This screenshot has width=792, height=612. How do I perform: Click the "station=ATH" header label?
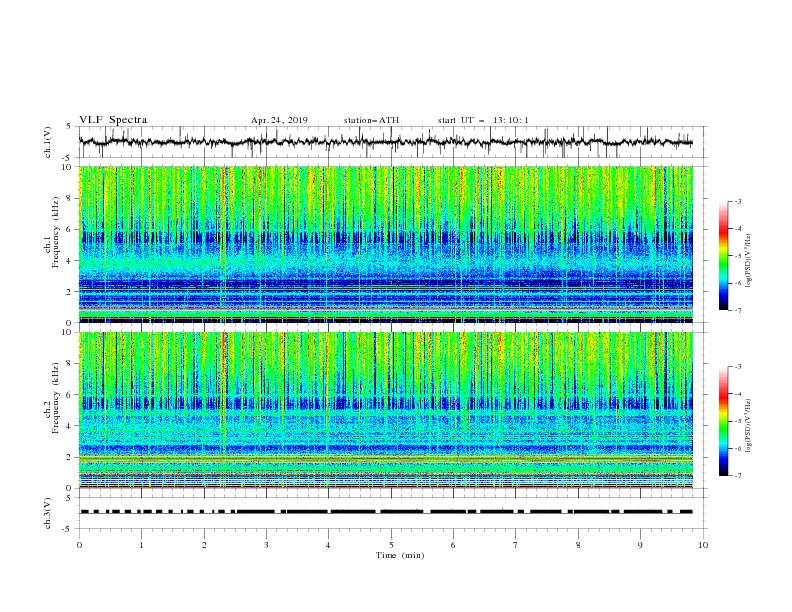click(x=371, y=120)
